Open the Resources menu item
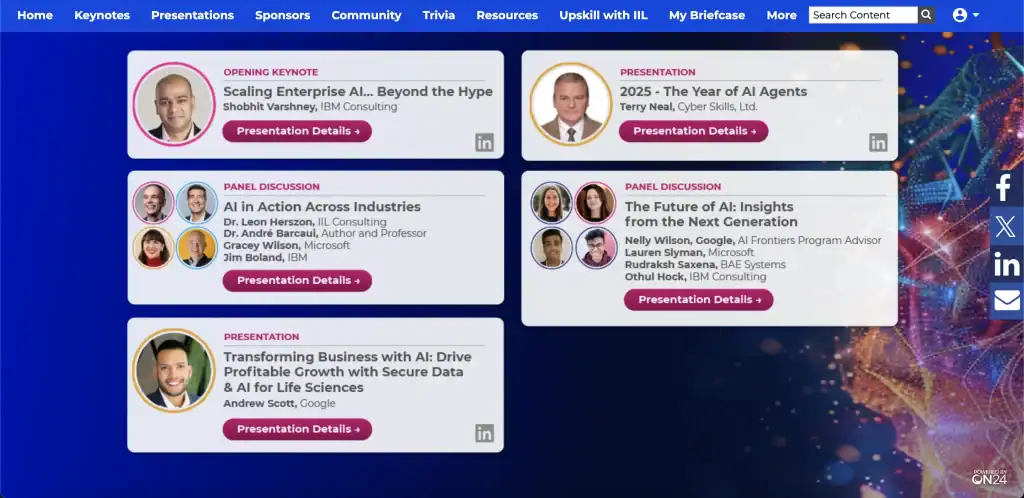Image resolution: width=1024 pixels, height=498 pixels. (x=507, y=15)
